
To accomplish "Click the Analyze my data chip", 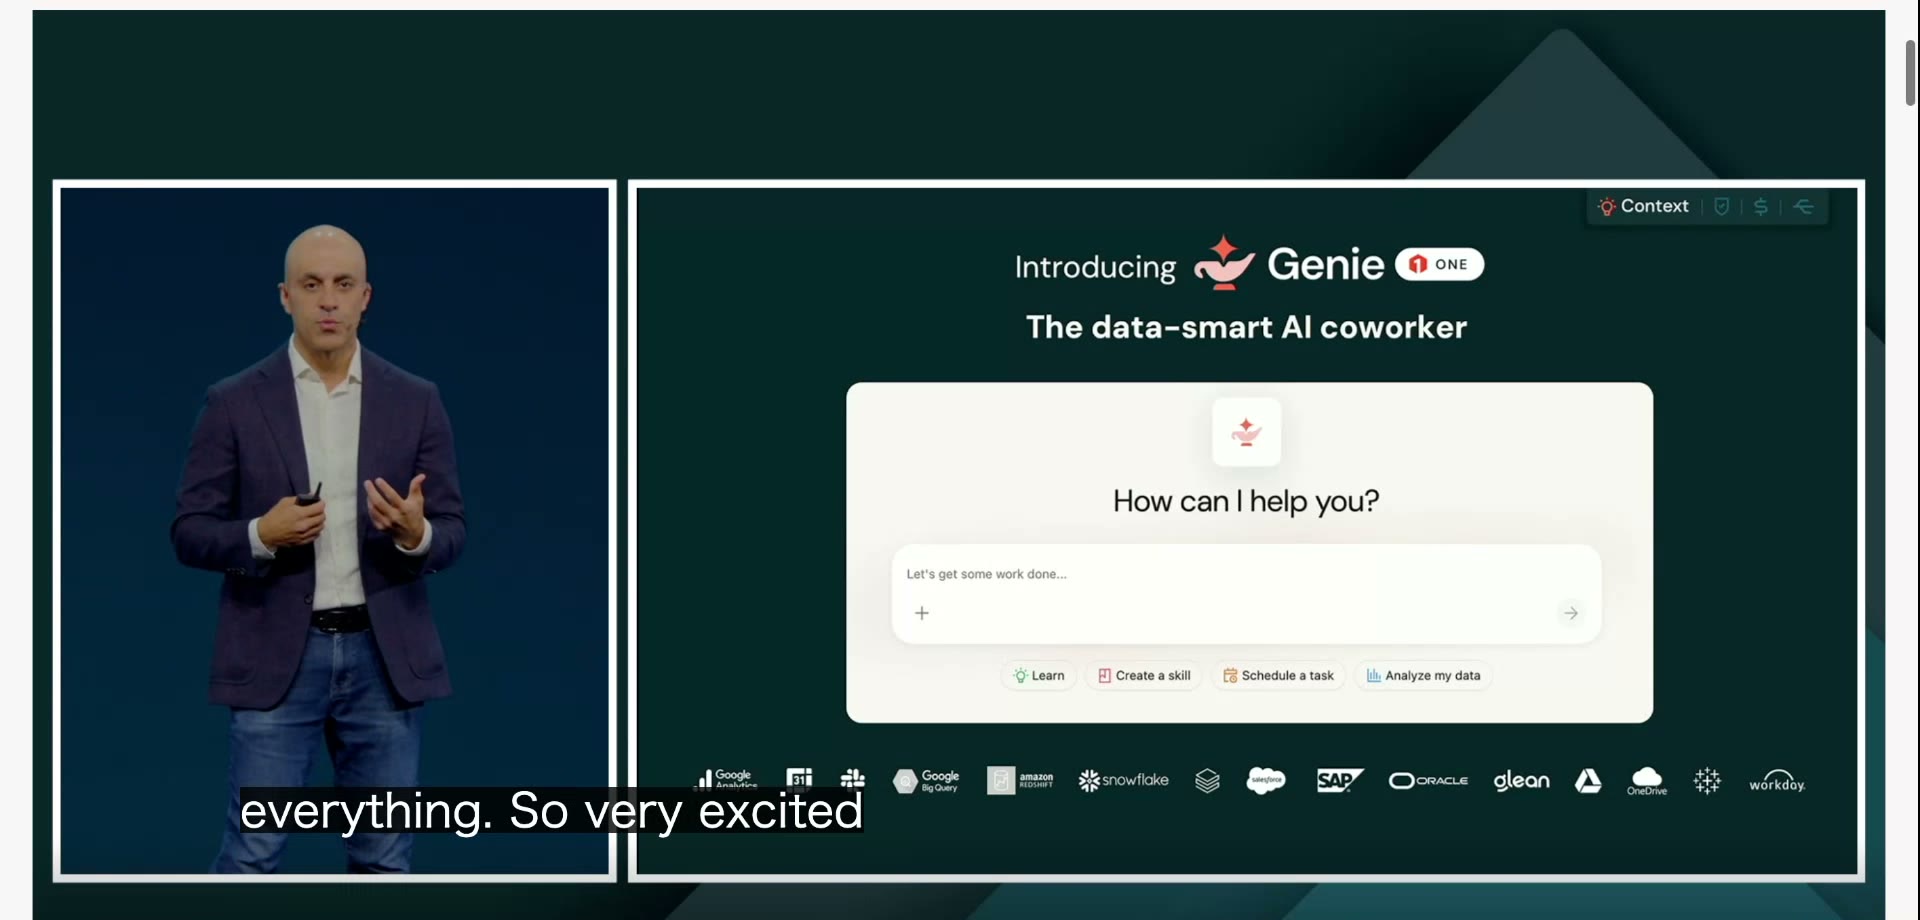I will pos(1423,676).
